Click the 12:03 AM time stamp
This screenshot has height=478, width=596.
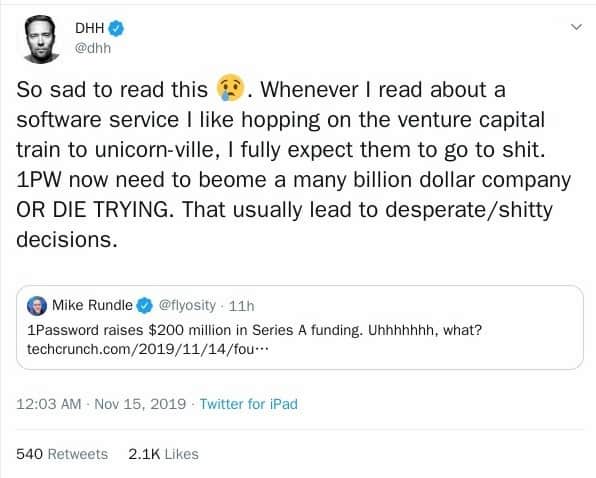[x=49, y=404]
